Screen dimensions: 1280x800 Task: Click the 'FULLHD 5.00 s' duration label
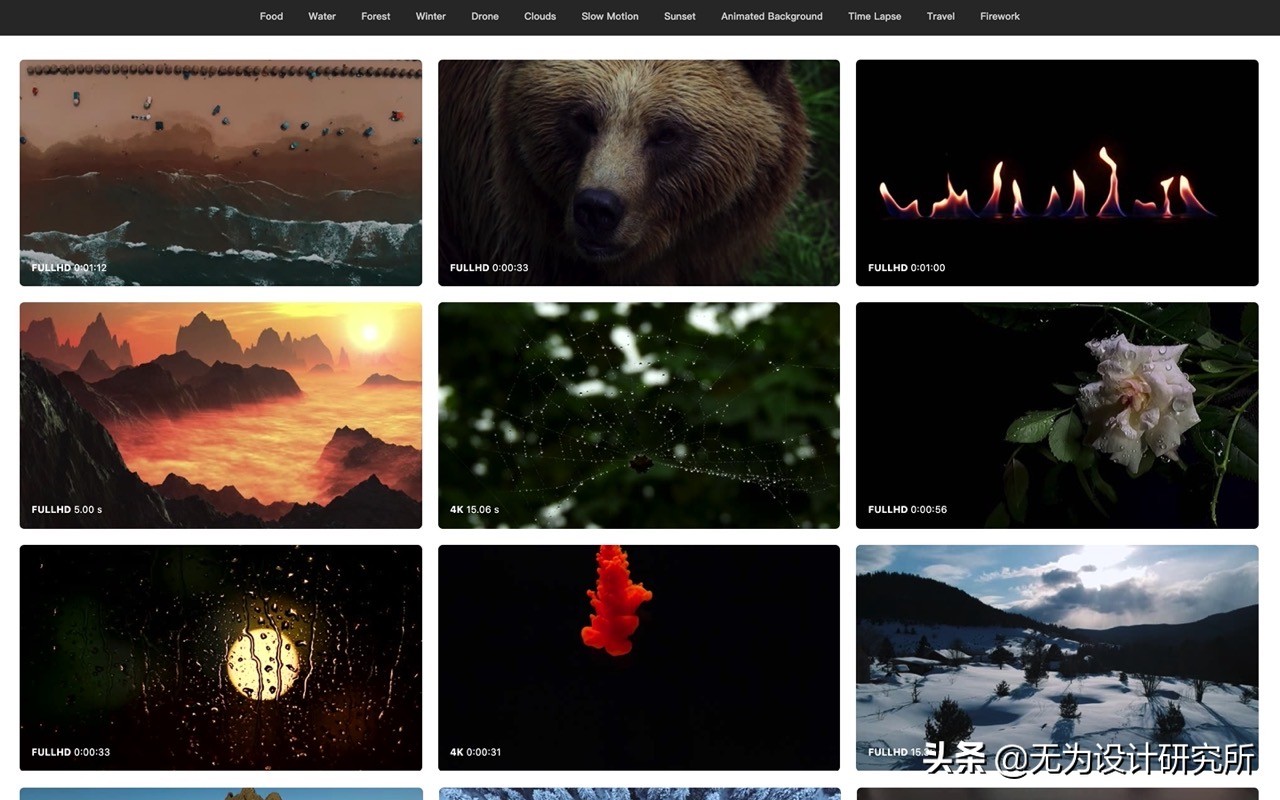tap(67, 510)
